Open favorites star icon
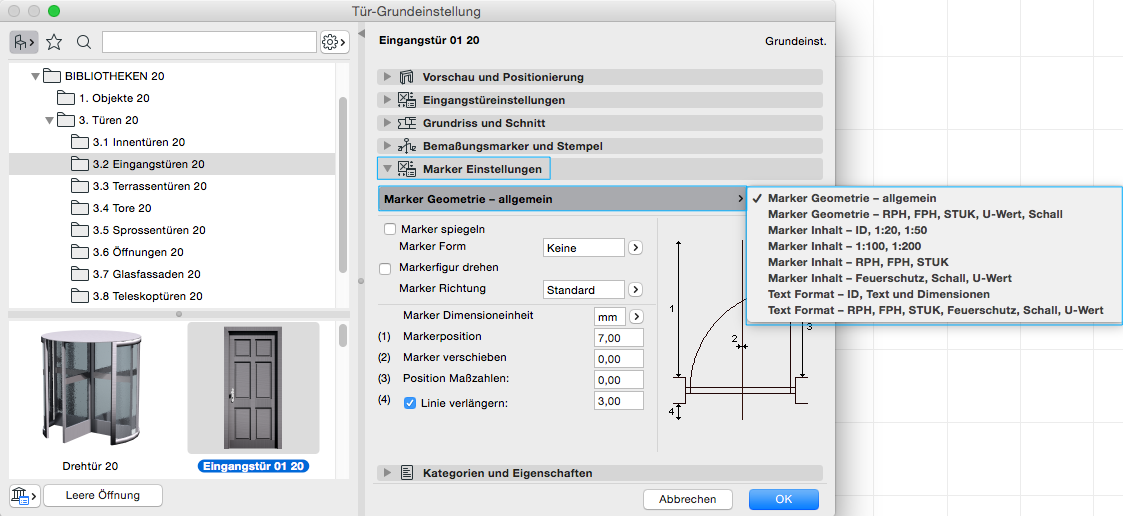Image resolution: width=1123 pixels, height=516 pixels. (54, 42)
